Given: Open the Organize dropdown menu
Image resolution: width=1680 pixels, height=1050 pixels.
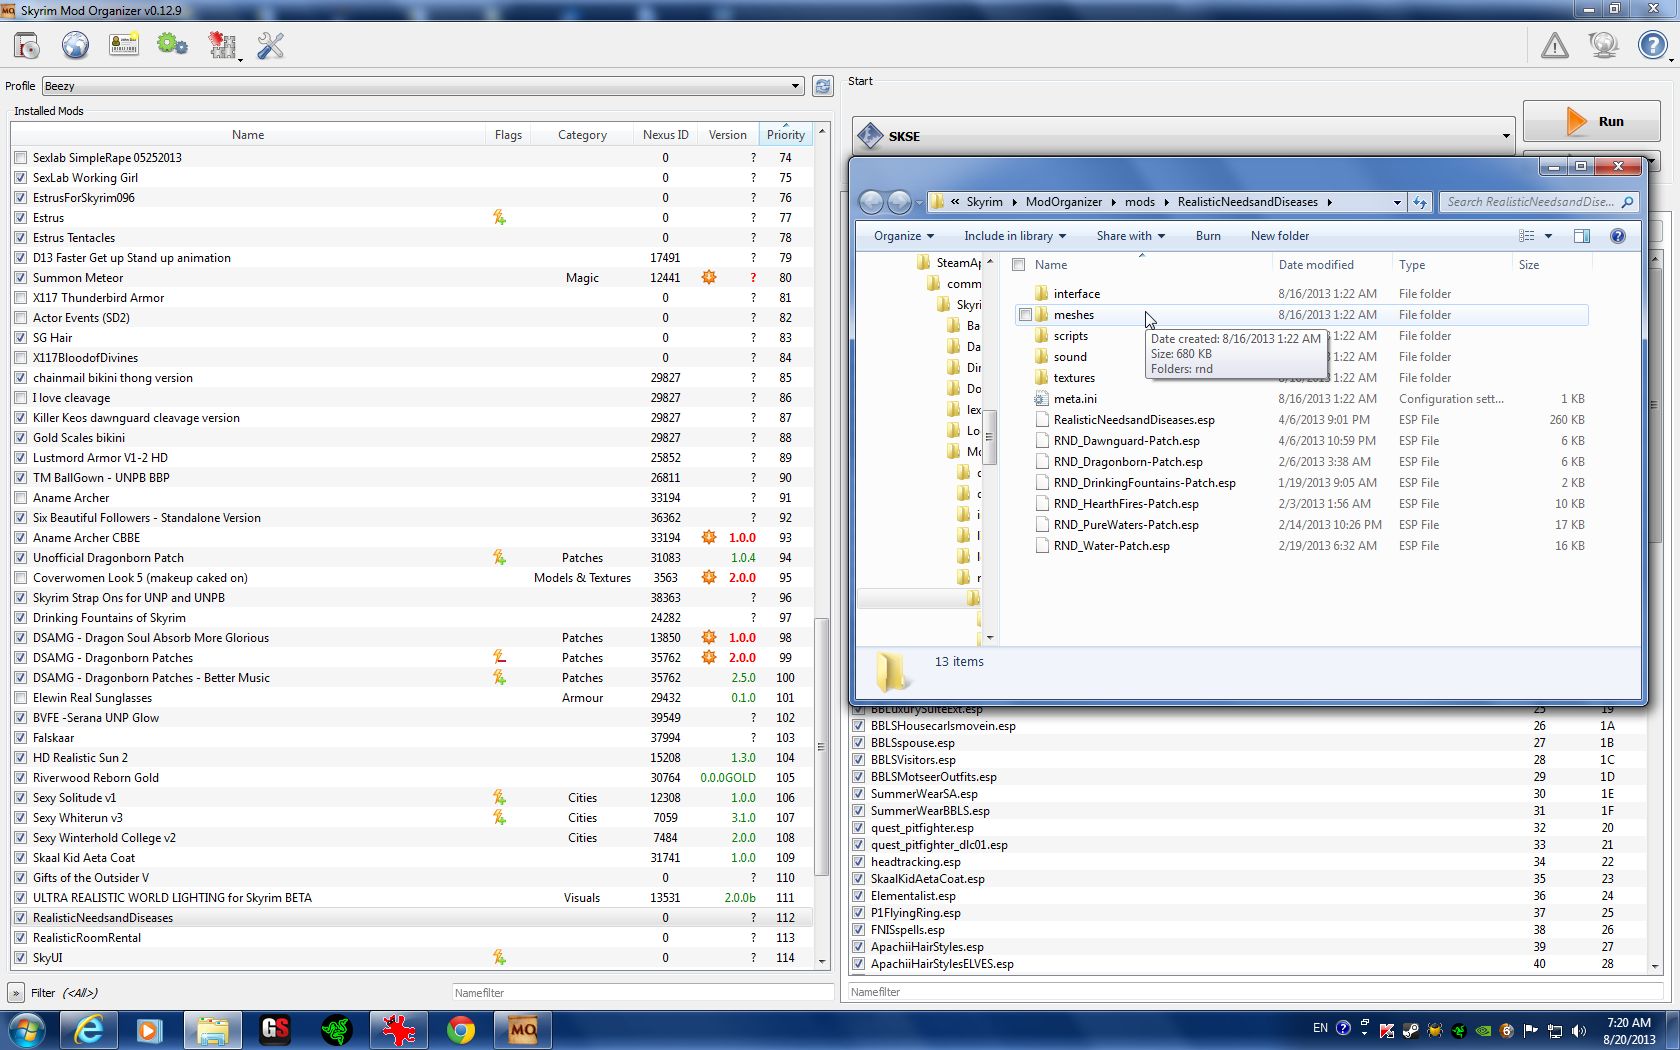Looking at the screenshot, I should (x=903, y=236).
